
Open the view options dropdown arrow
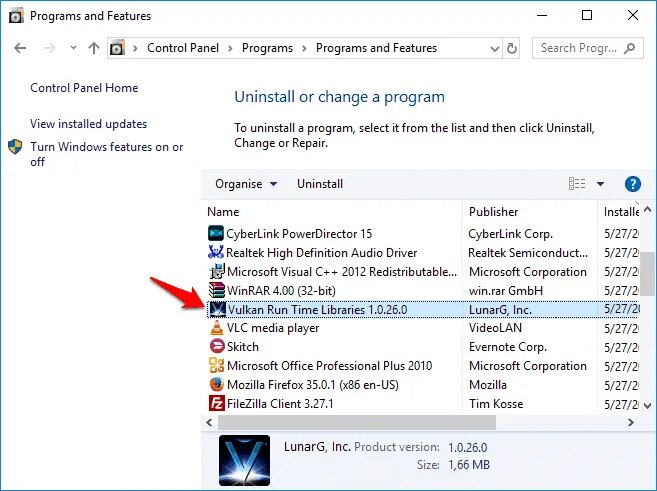[600, 183]
